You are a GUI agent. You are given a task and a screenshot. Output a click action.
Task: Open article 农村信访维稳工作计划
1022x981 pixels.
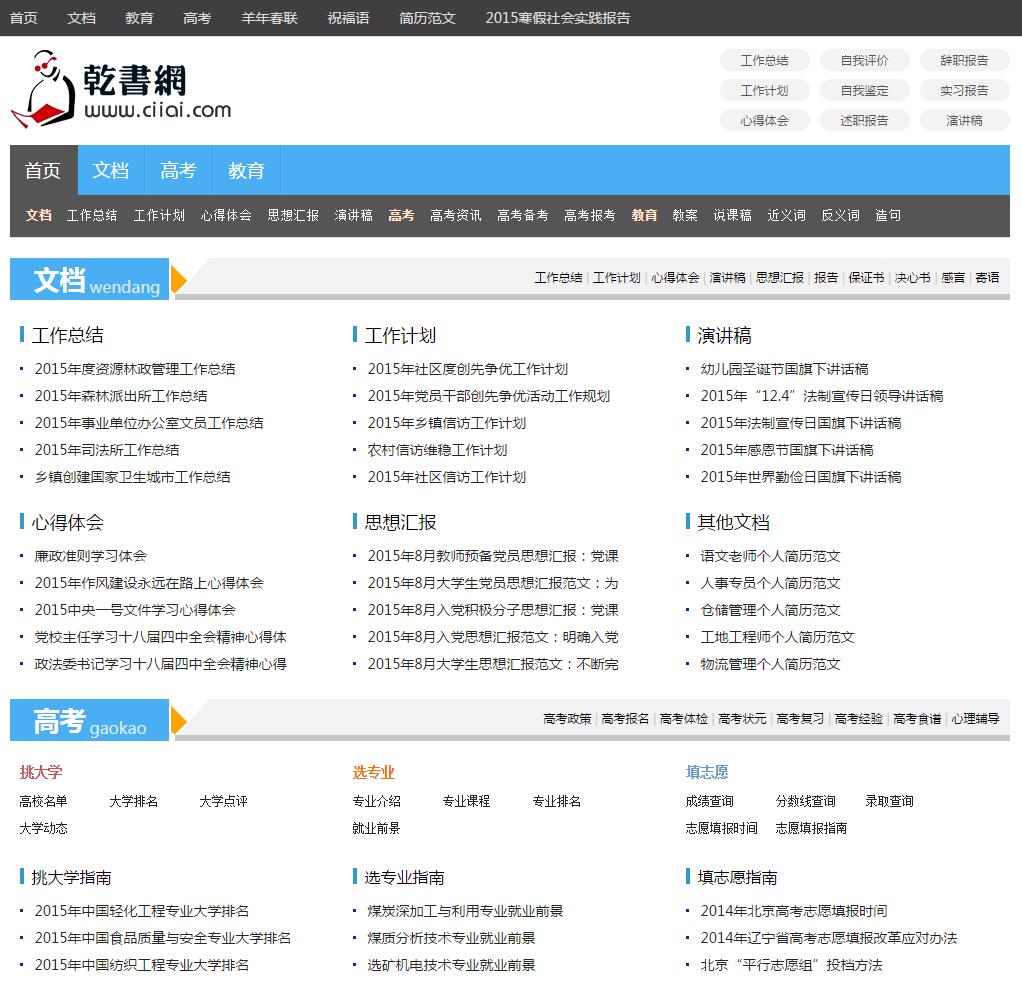[437, 450]
